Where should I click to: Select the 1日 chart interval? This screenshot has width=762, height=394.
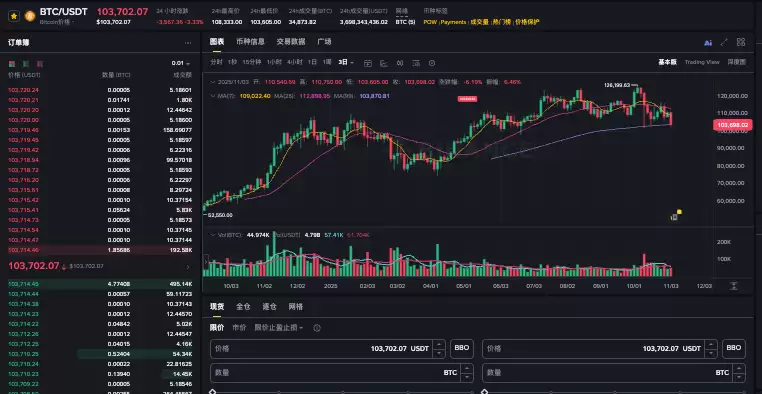click(312, 62)
